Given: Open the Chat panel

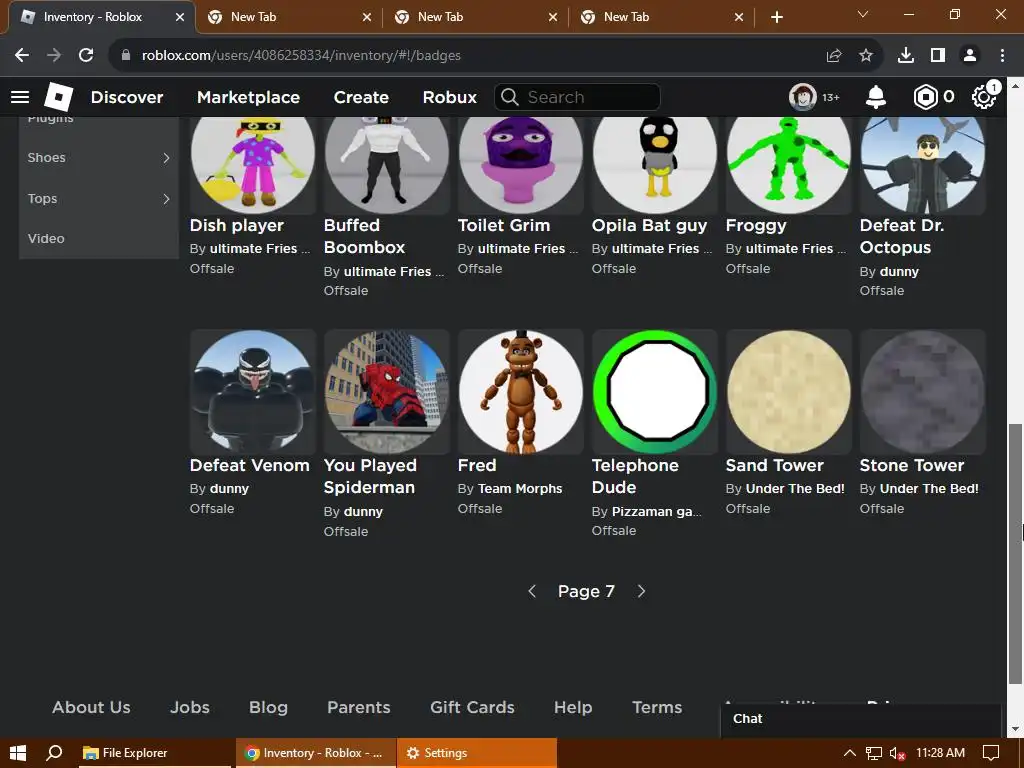Looking at the screenshot, I should pos(861,719).
